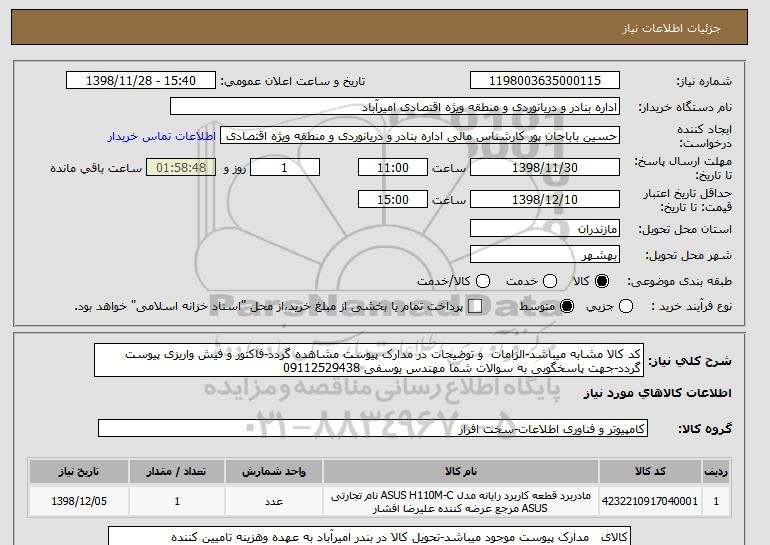
Task: Click the ساعت باقی مانده label
Action: 96,168
